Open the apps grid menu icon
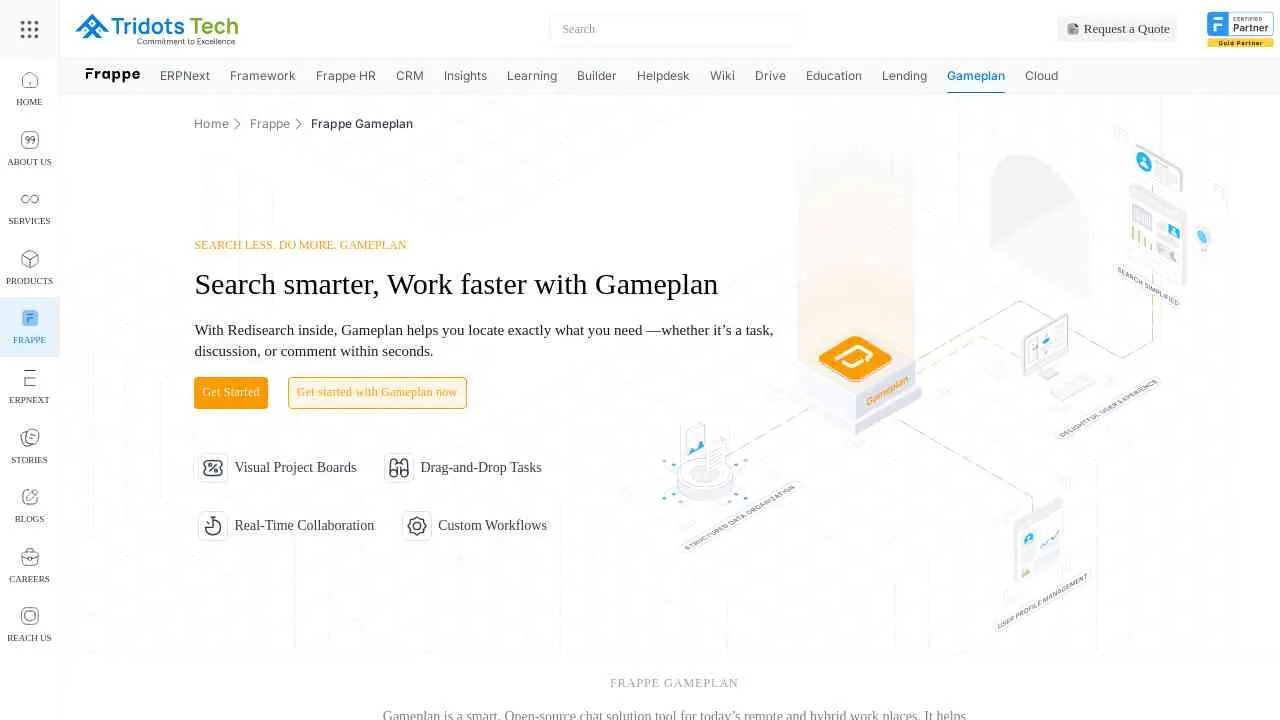 tap(29, 29)
